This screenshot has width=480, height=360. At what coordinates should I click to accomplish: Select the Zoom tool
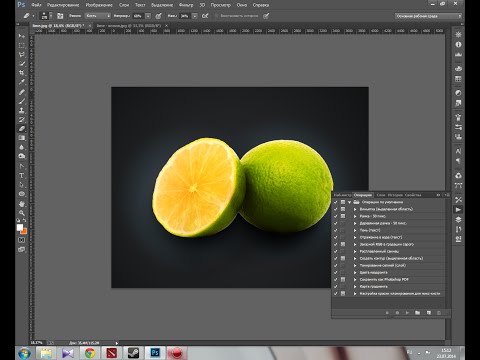point(22,213)
